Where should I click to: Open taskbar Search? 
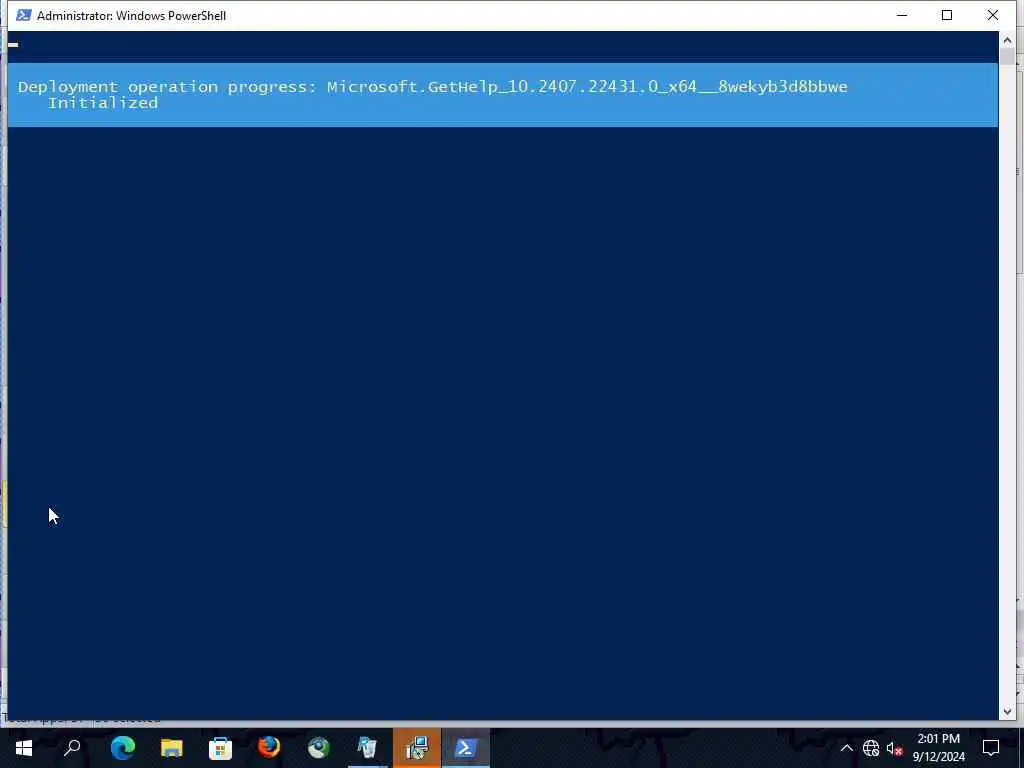tap(72, 748)
